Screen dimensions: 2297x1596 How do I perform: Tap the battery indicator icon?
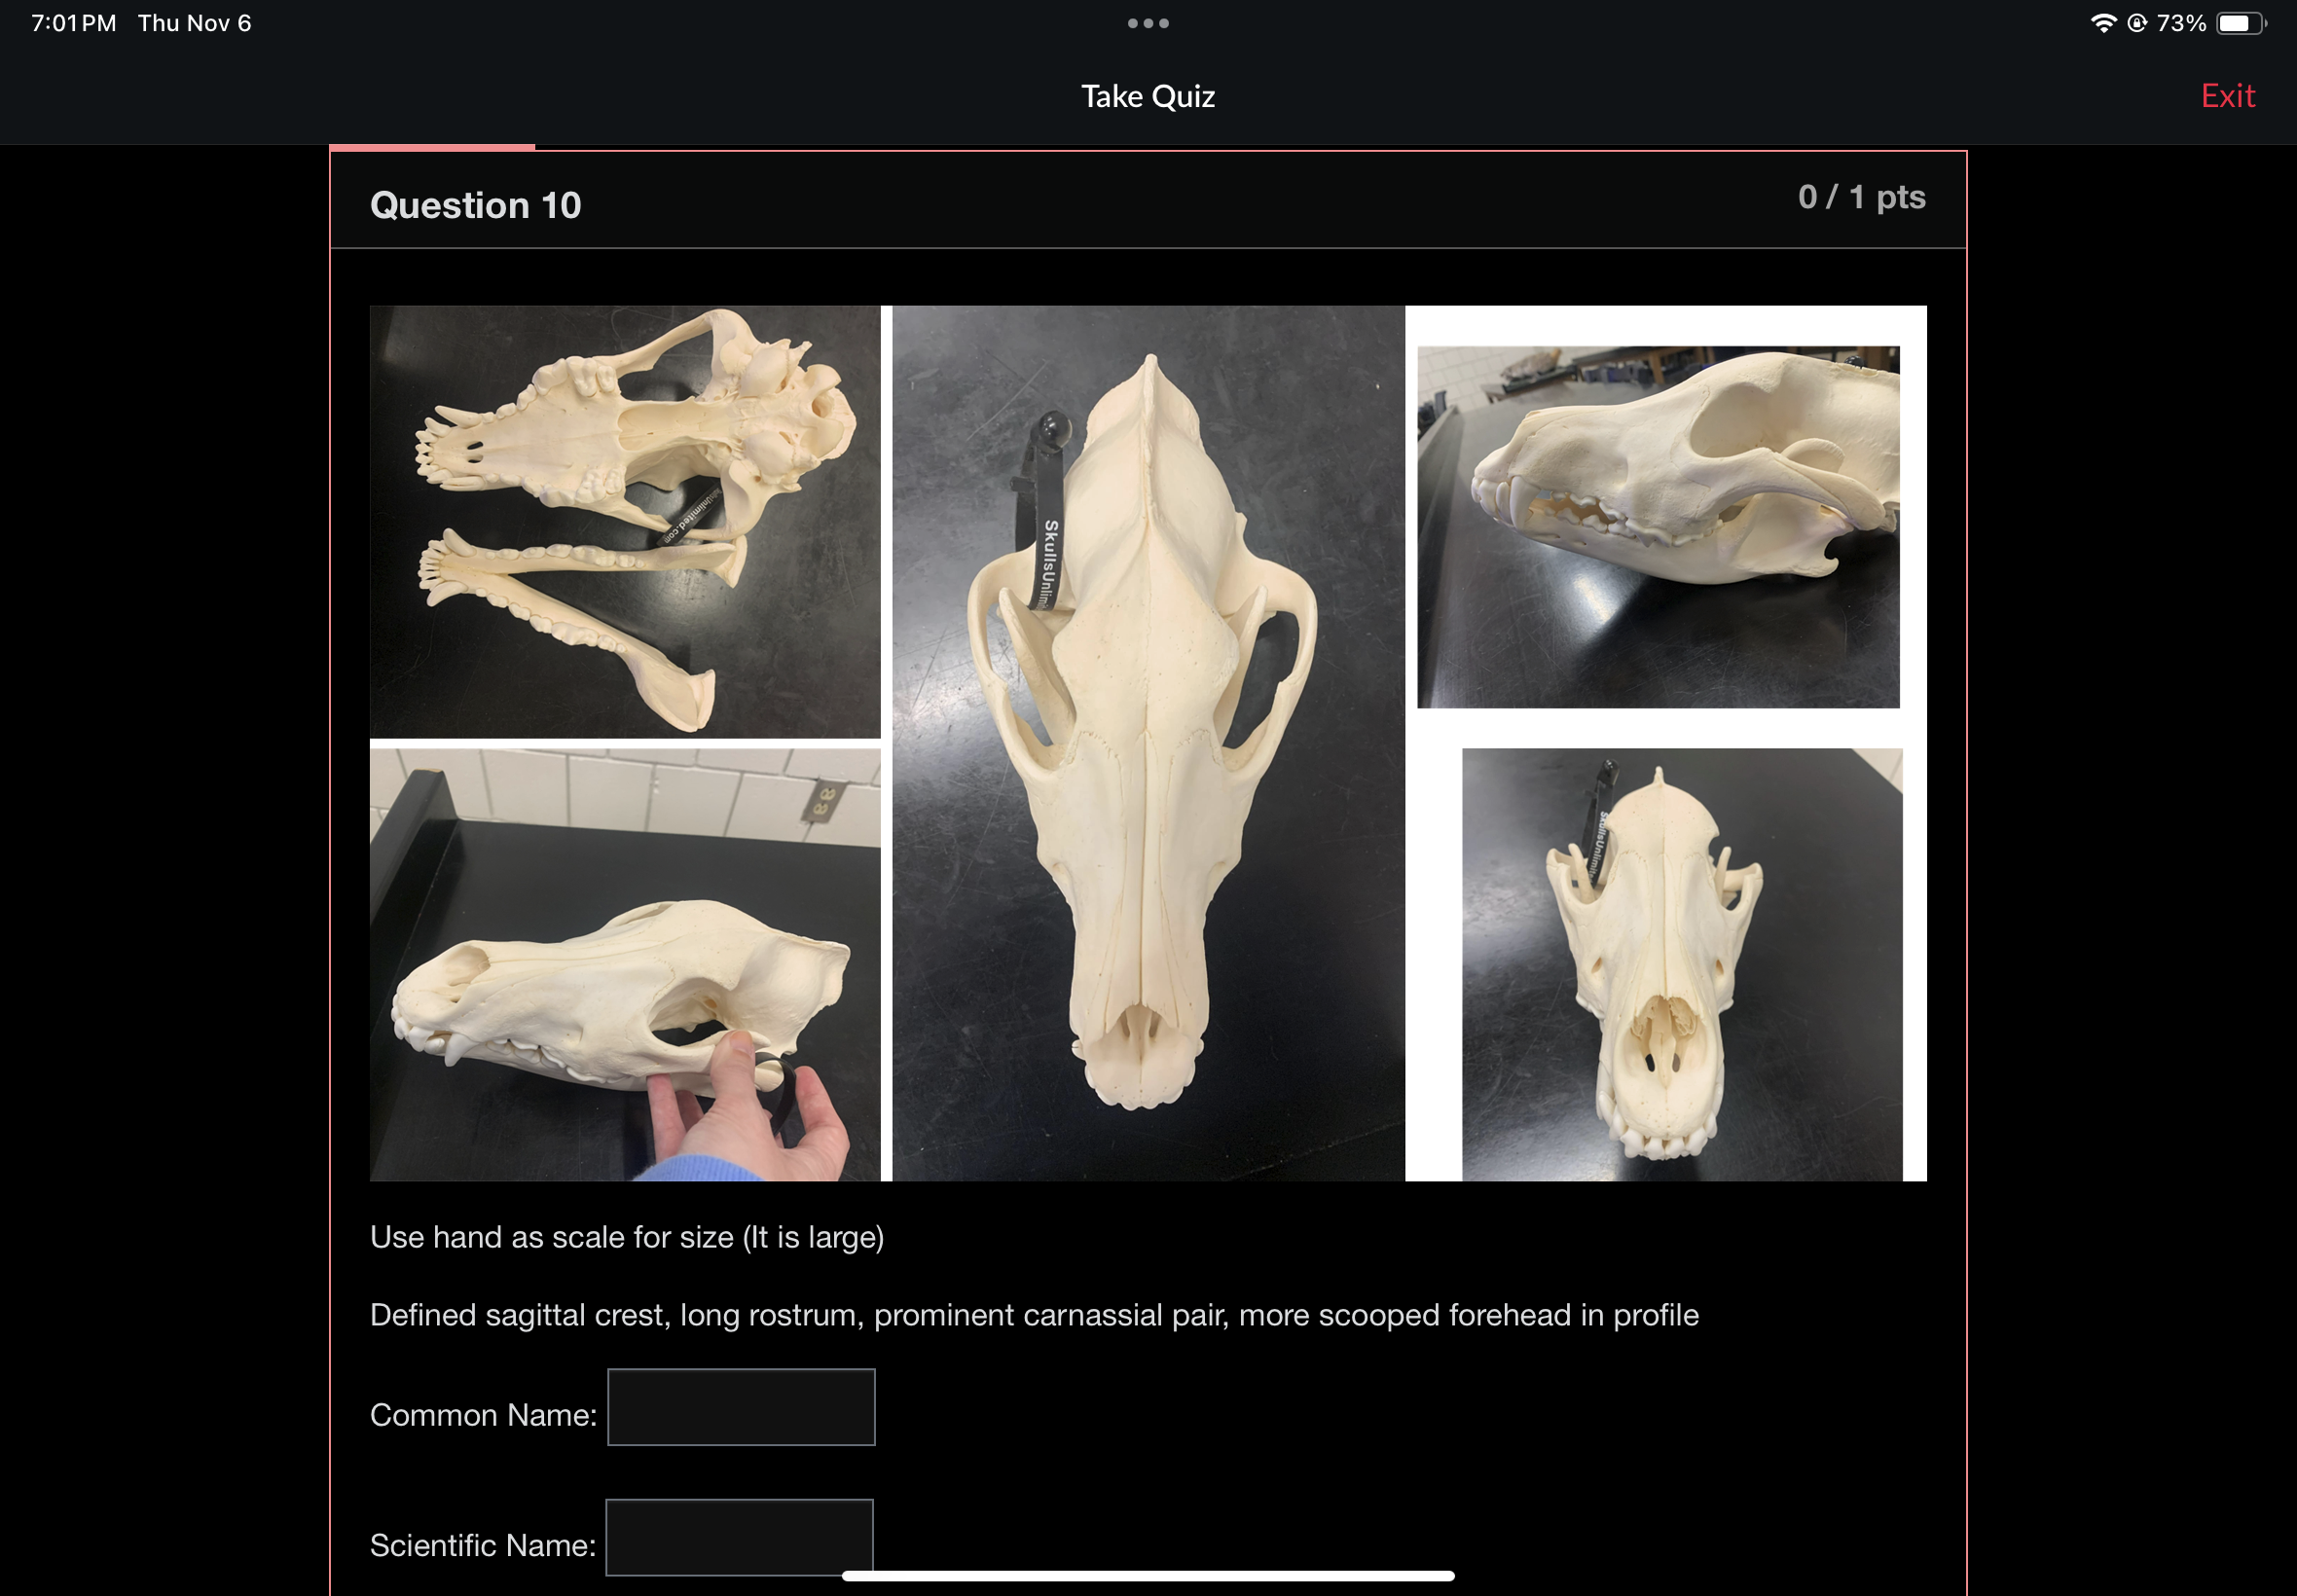point(2241,23)
